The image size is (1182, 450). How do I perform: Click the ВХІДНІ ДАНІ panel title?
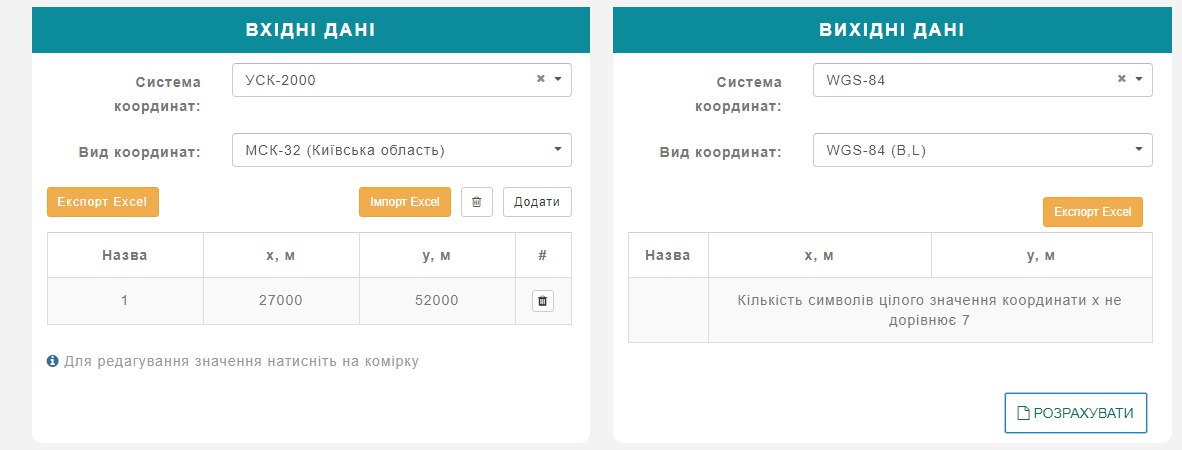(x=311, y=30)
